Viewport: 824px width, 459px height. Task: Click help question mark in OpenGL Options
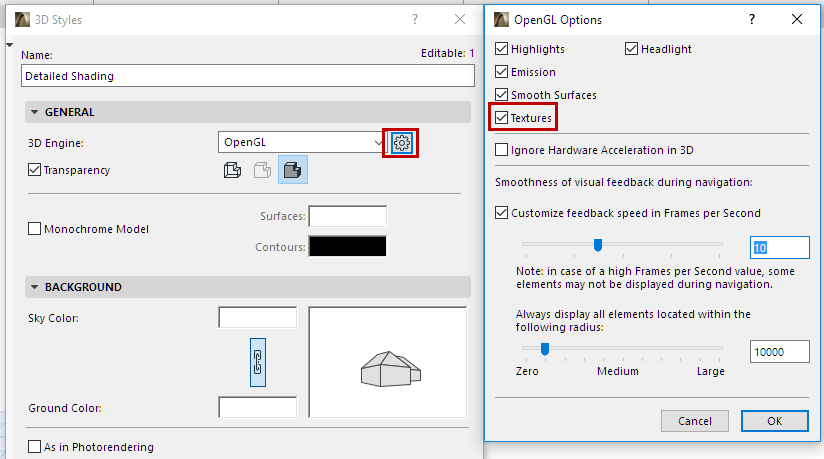pyautogui.click(x=752, y=19)
